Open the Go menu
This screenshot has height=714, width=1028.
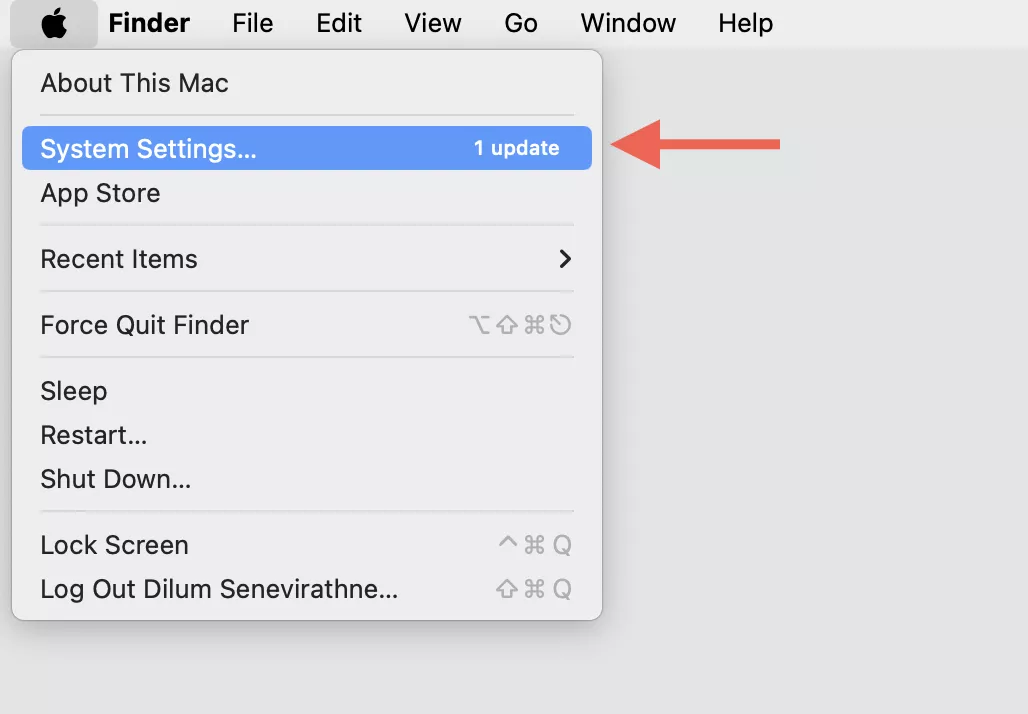pos(521,24)
